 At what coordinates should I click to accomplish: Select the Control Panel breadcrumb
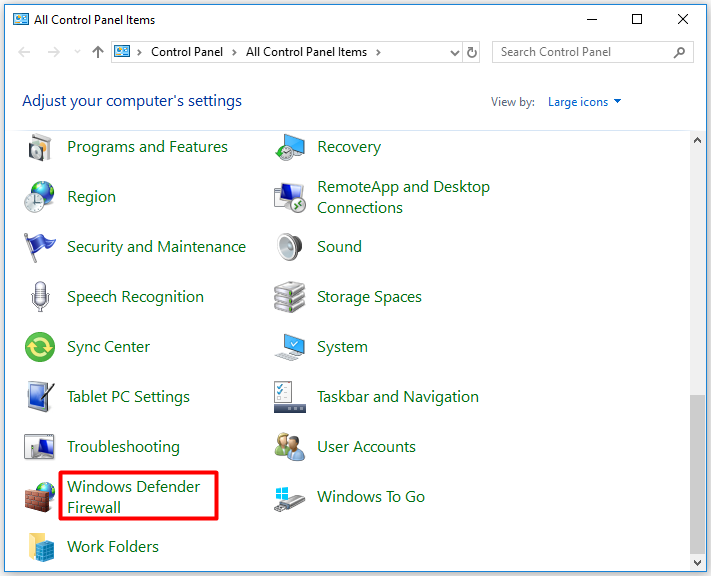[x=187, y=52]
